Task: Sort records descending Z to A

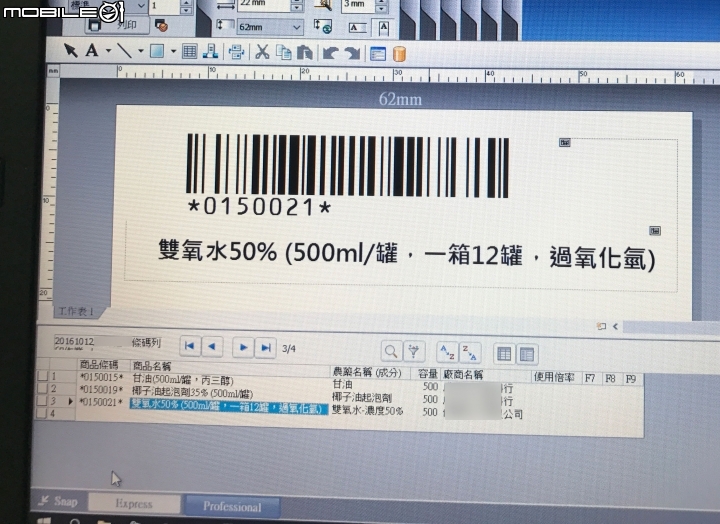Action: pyautogui.click(x=470, y=353)
